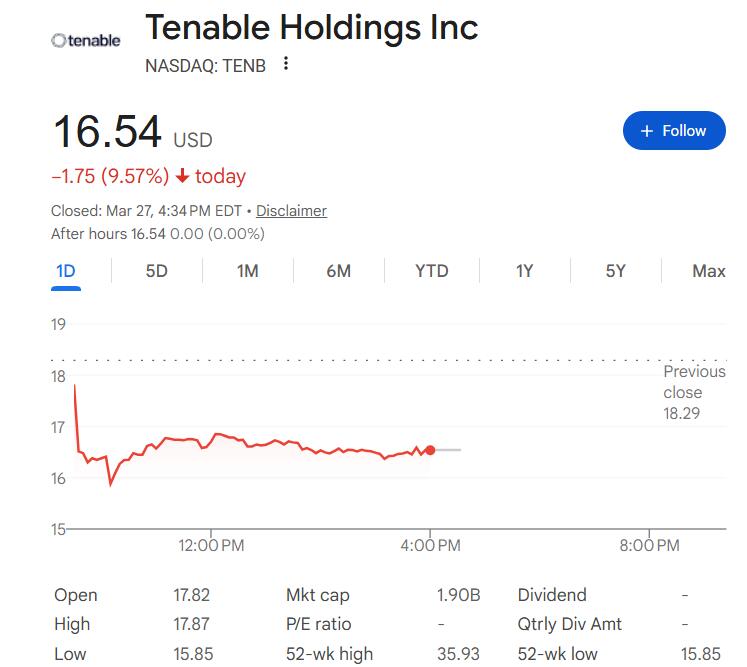747x667 pixels.
Task: Click the red current price dot on chart
Action: [x=430, y=450]
